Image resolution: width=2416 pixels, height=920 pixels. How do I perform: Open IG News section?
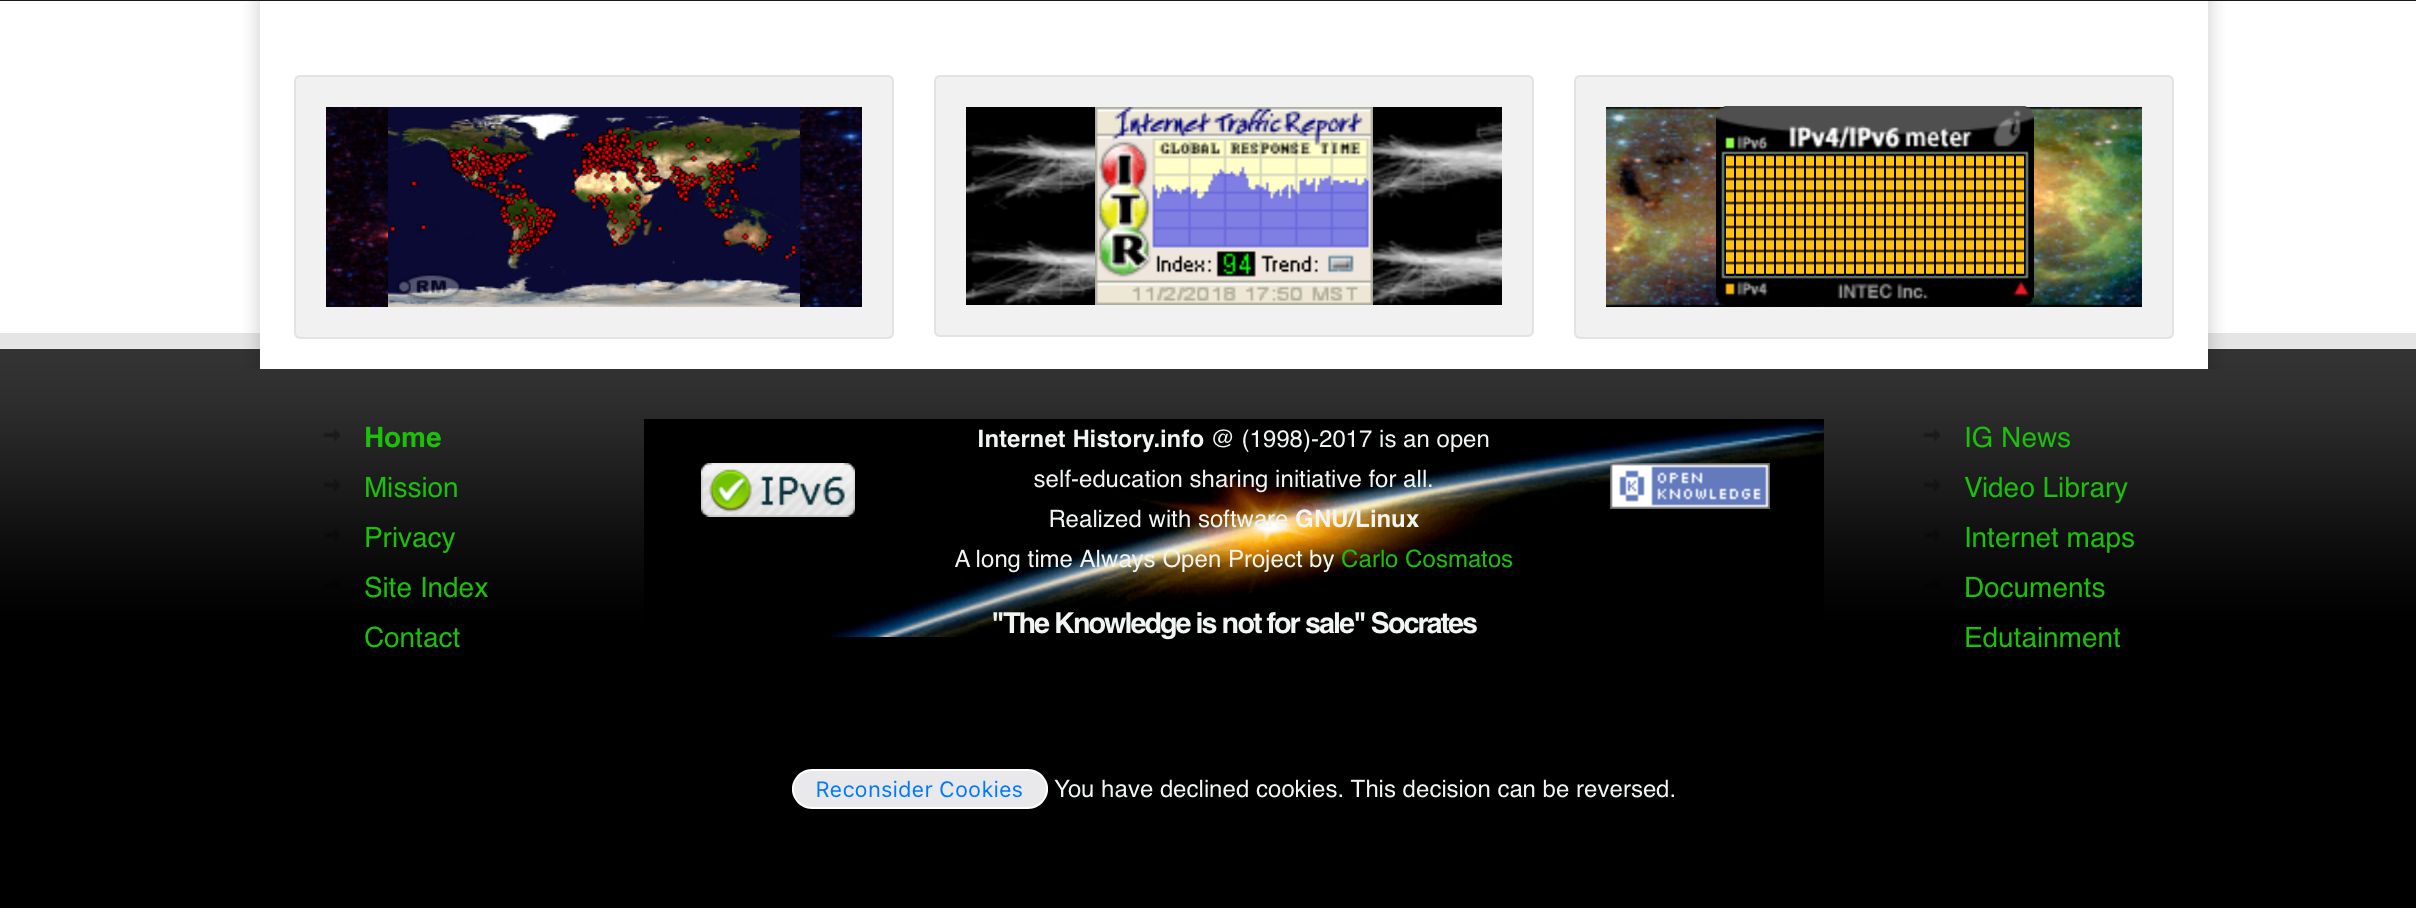point(2016,438)
